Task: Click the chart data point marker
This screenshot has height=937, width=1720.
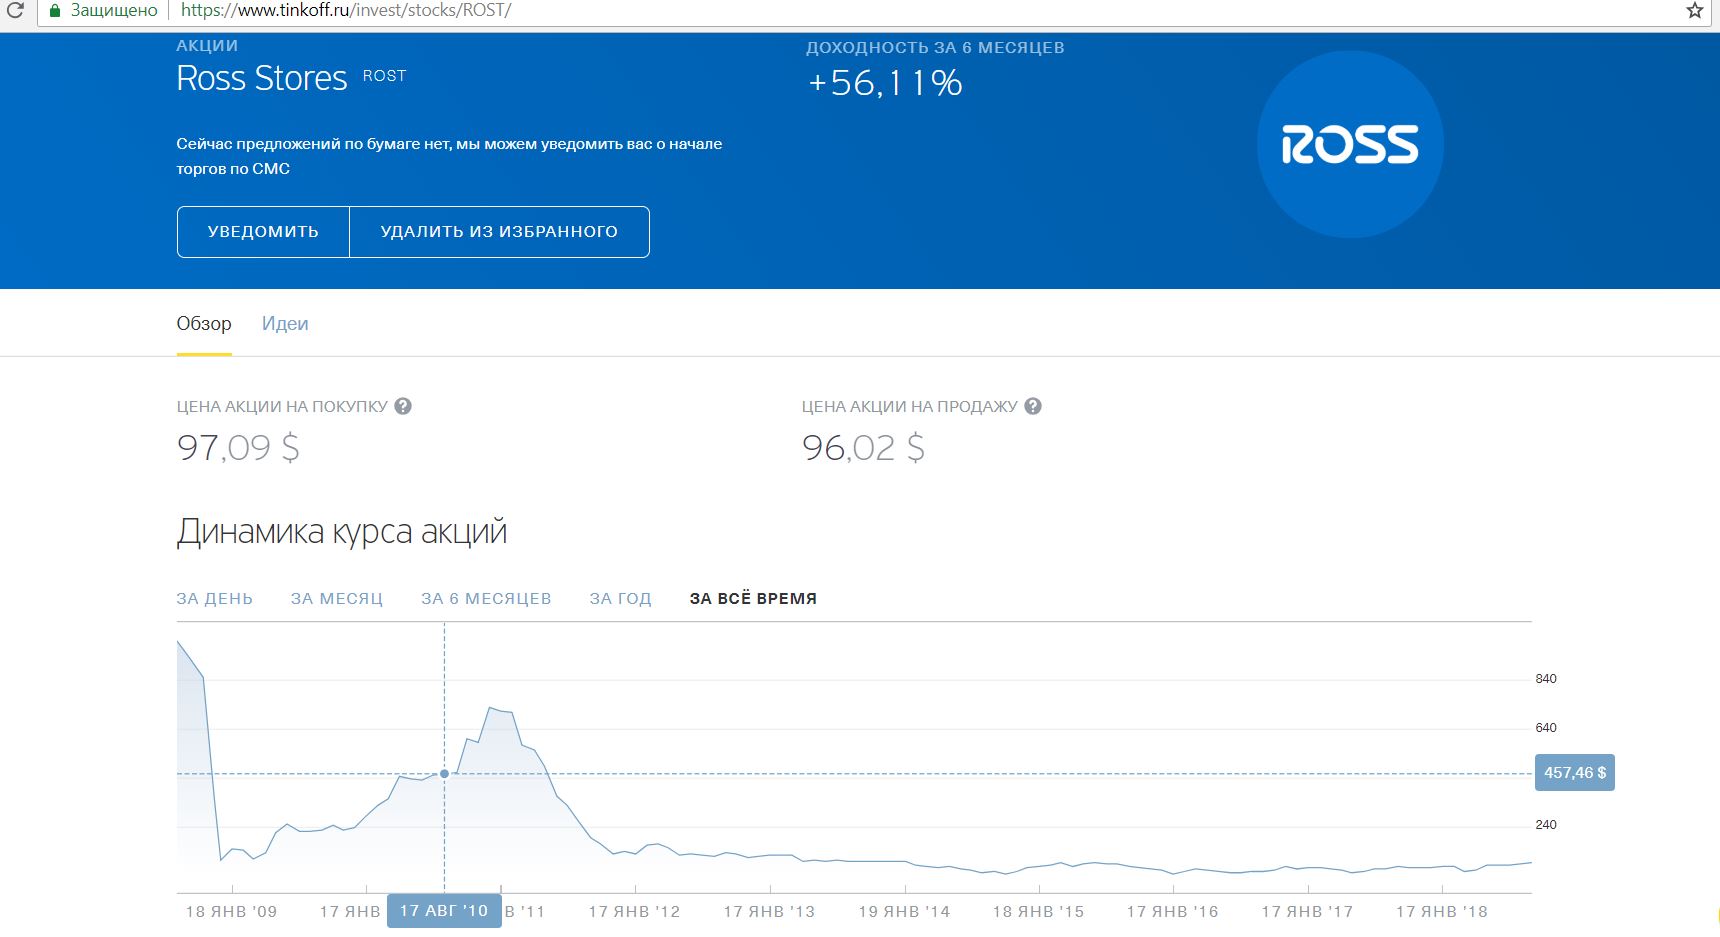Action: click(x=444, y=774)
